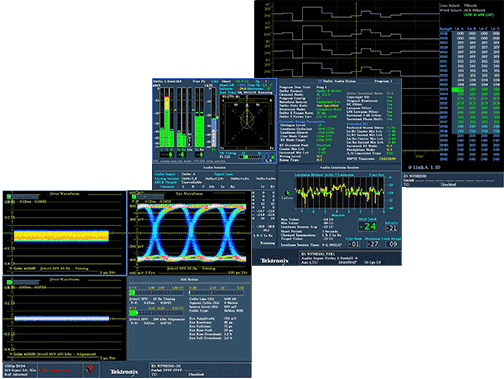Select the surround sound lissajous display
Screen dimensions: 504x379
(x=247, y=123)
